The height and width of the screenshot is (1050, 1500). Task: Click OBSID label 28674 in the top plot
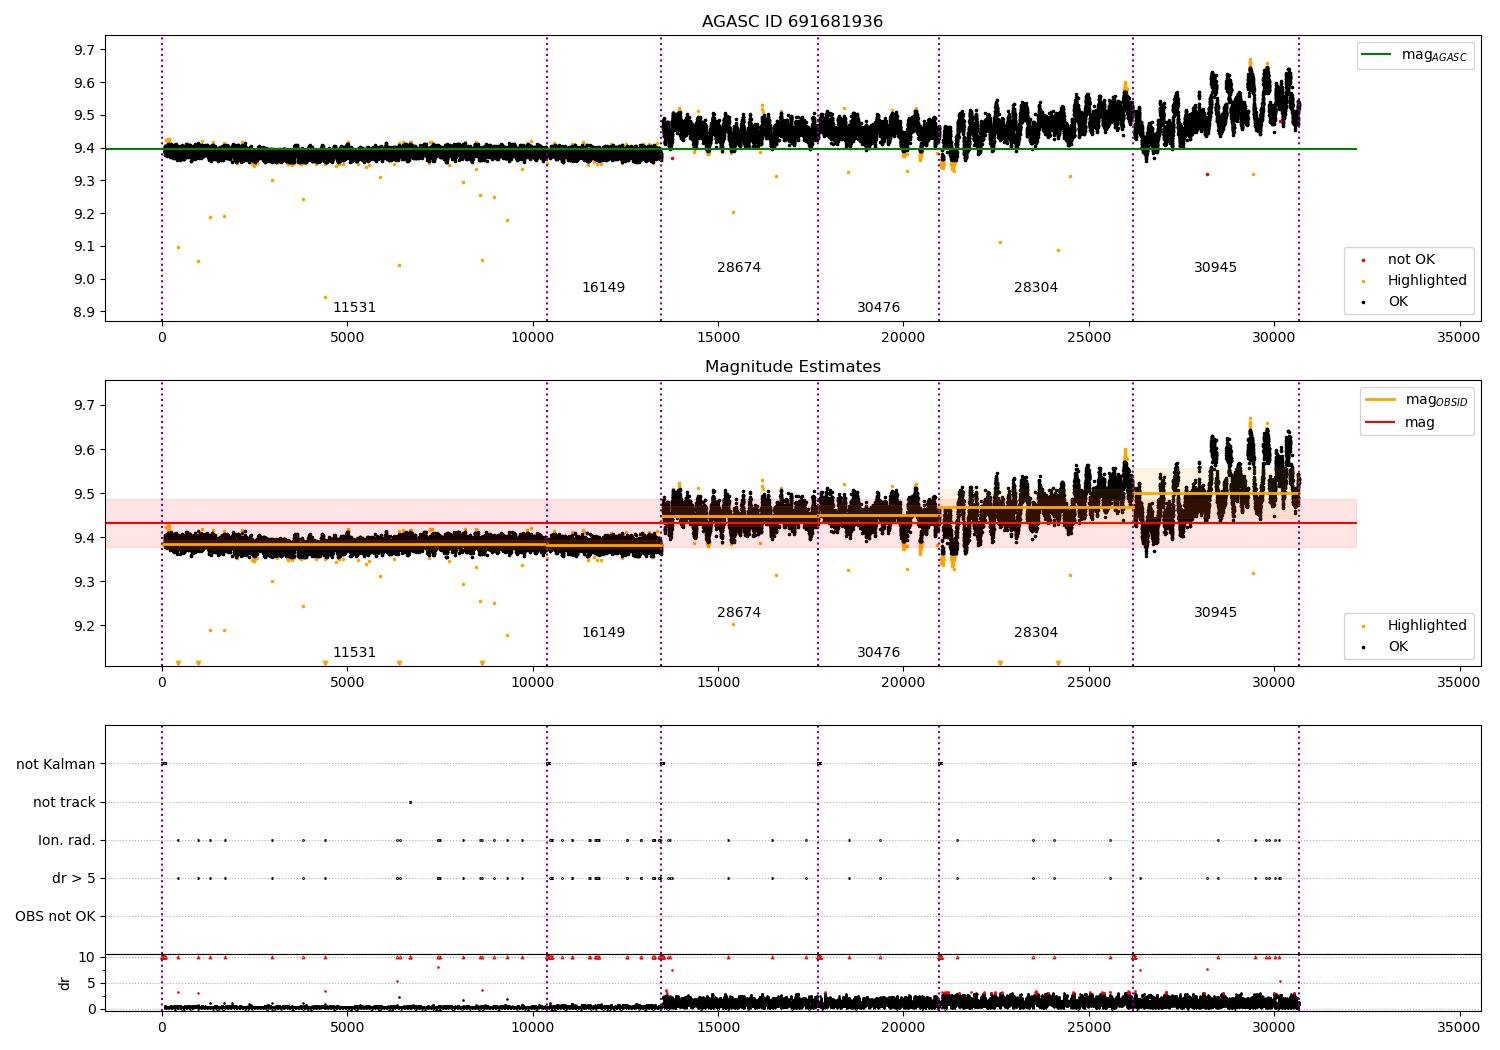click(x=739, y=268)
